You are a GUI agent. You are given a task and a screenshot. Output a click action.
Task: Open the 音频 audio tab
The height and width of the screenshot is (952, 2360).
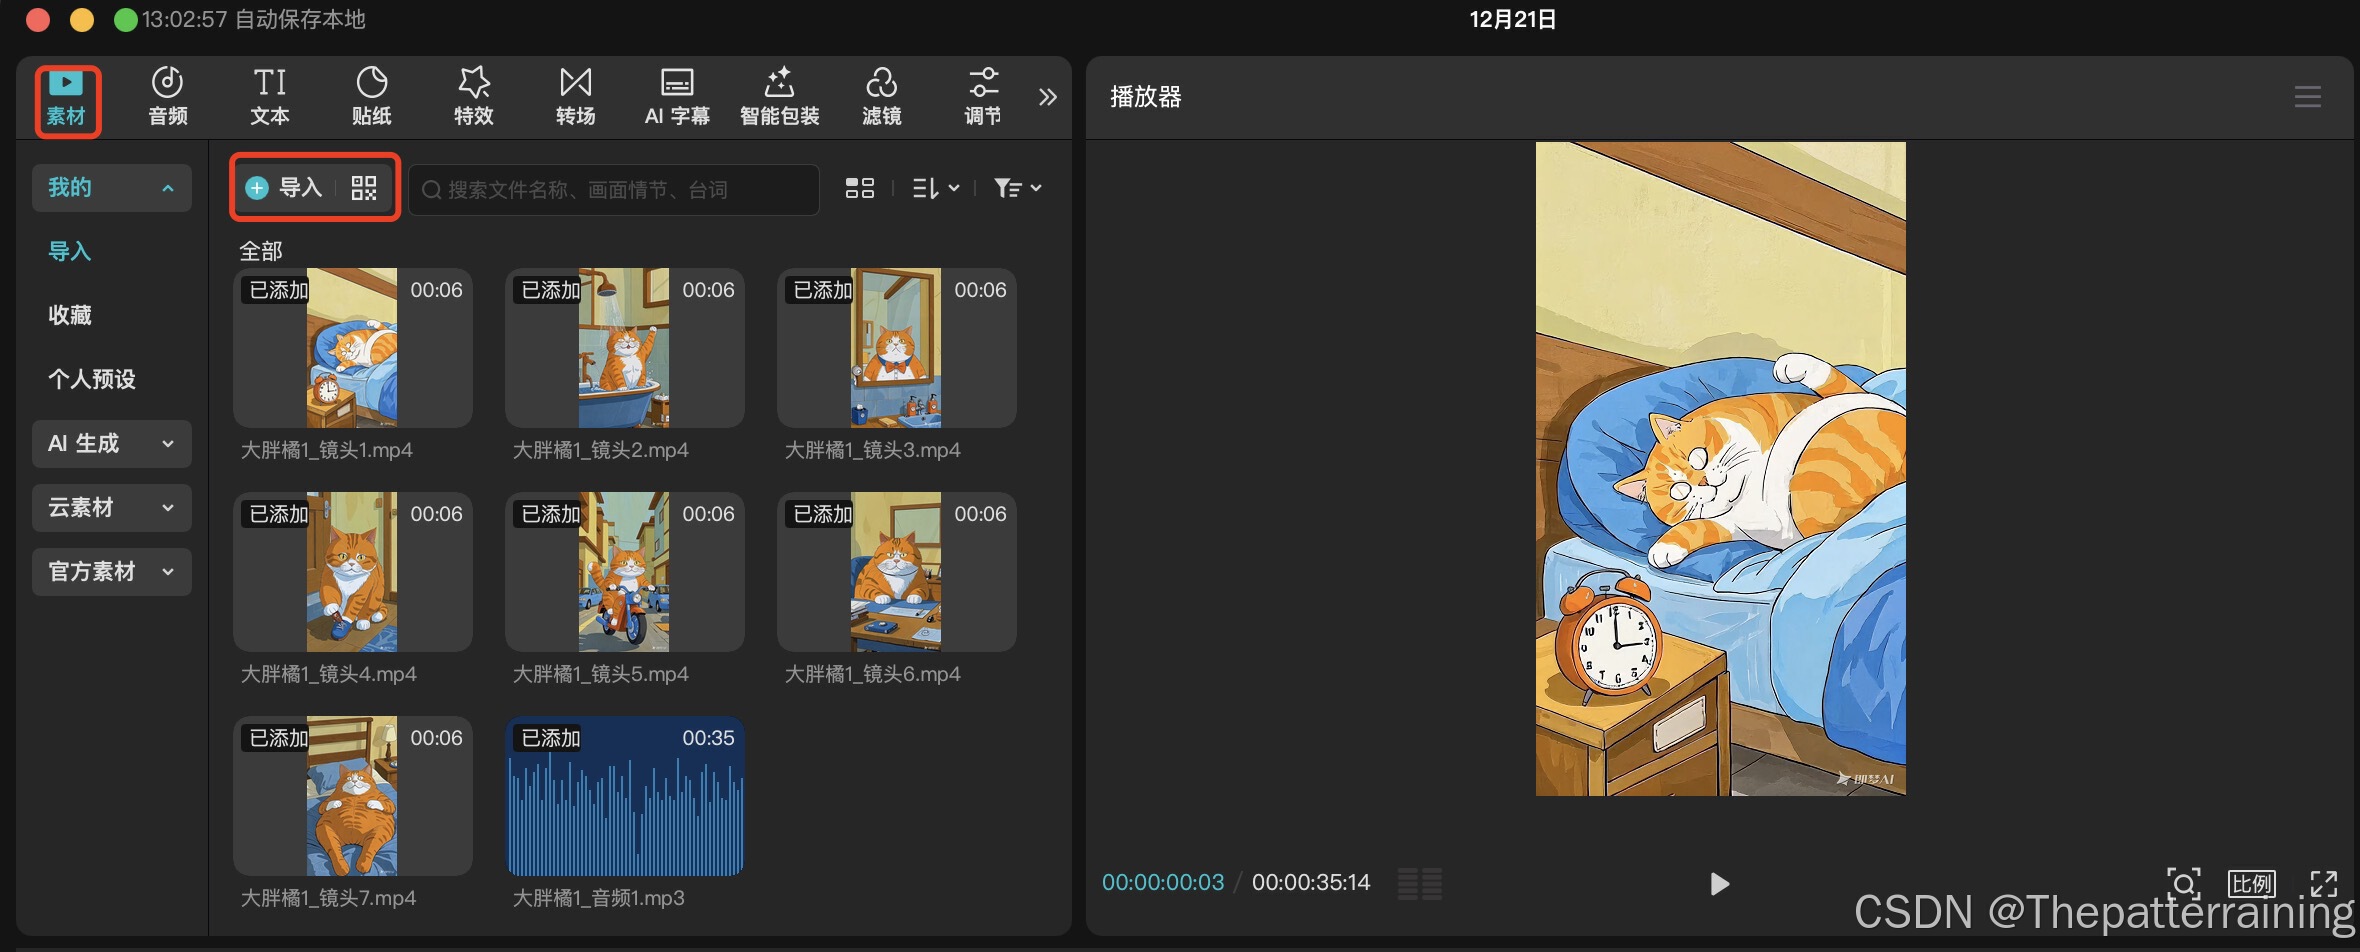pos(168,97)
